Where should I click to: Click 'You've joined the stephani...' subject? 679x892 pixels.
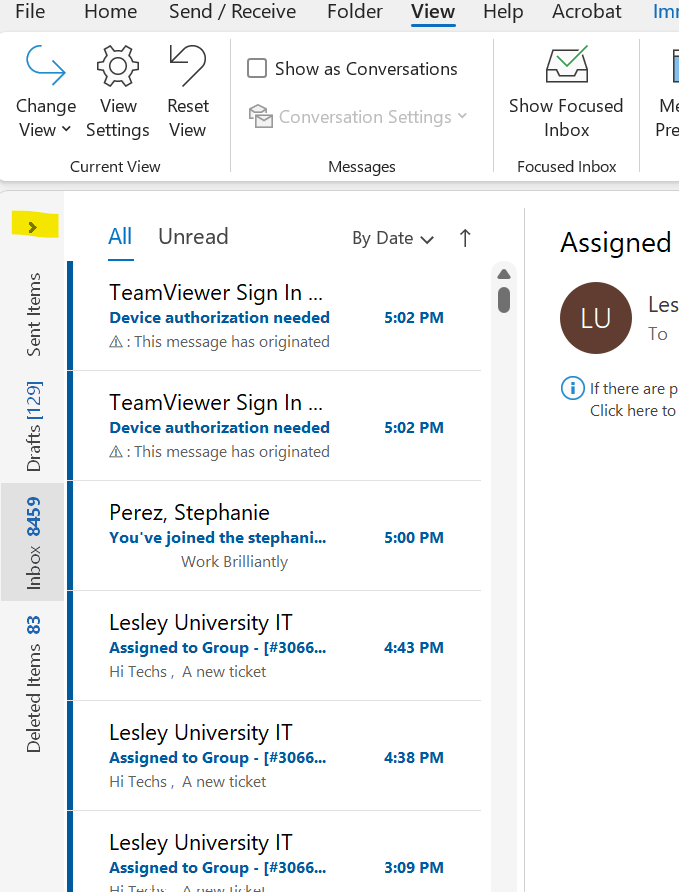(x=218, y=538)
